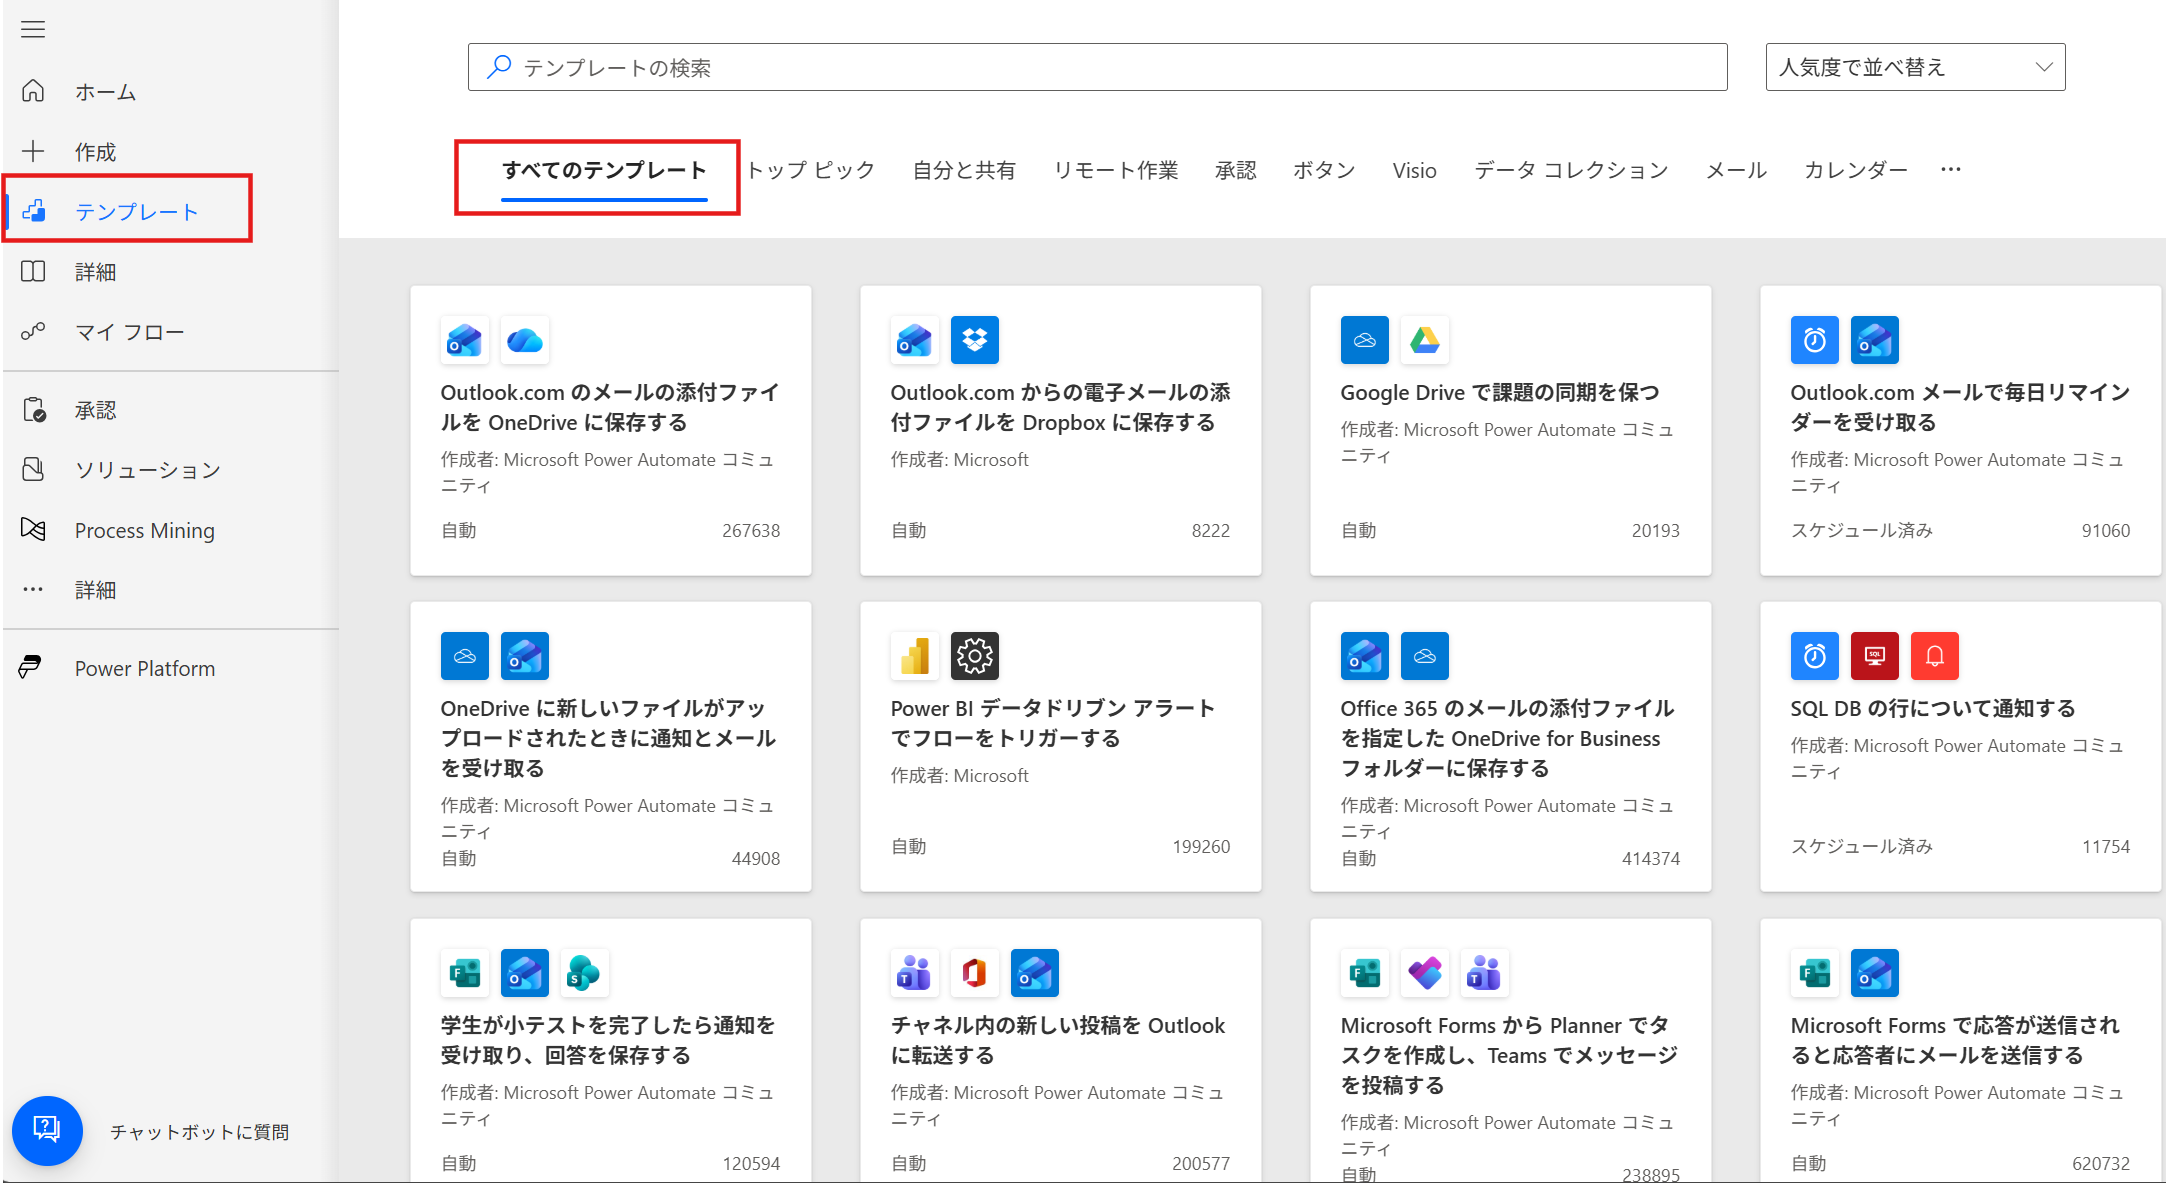
Task: Click the ソリューション icon
Action: pyautogui.click(x=33, y=469)
